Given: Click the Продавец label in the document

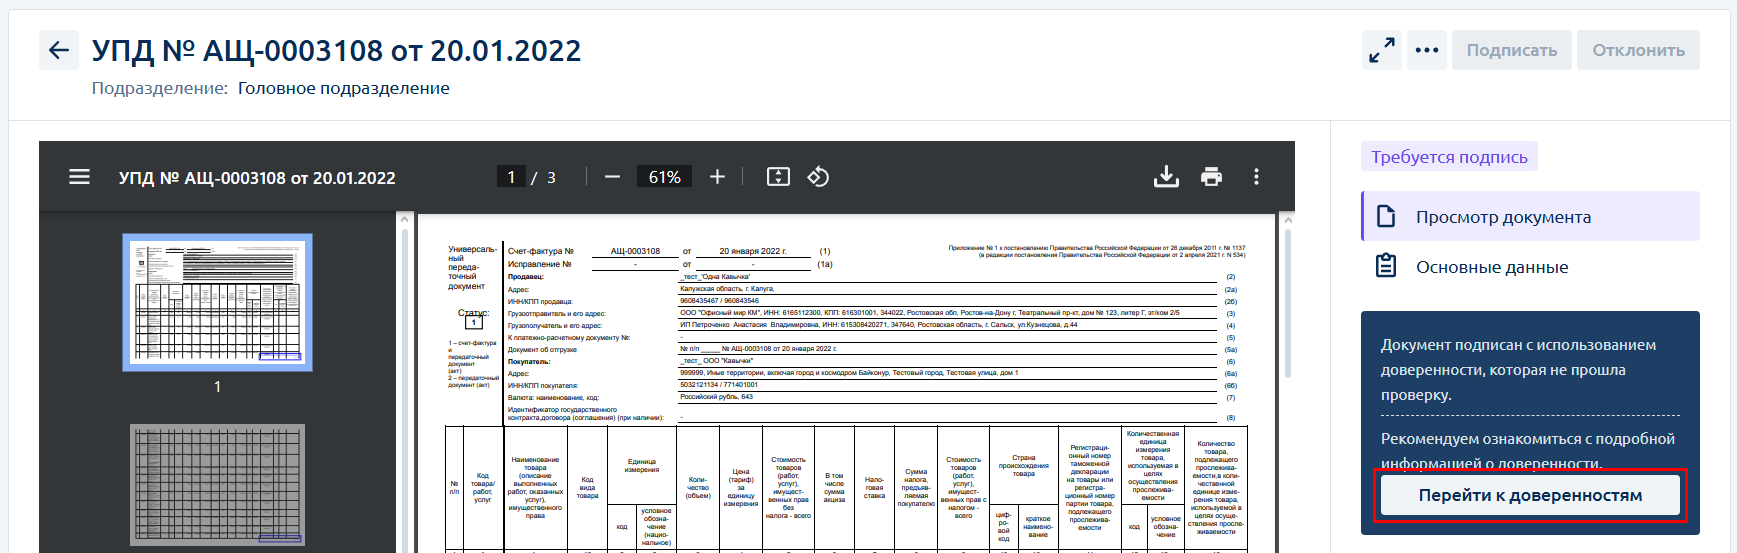Looking at the screenshot, I should [x=526, y=277].
